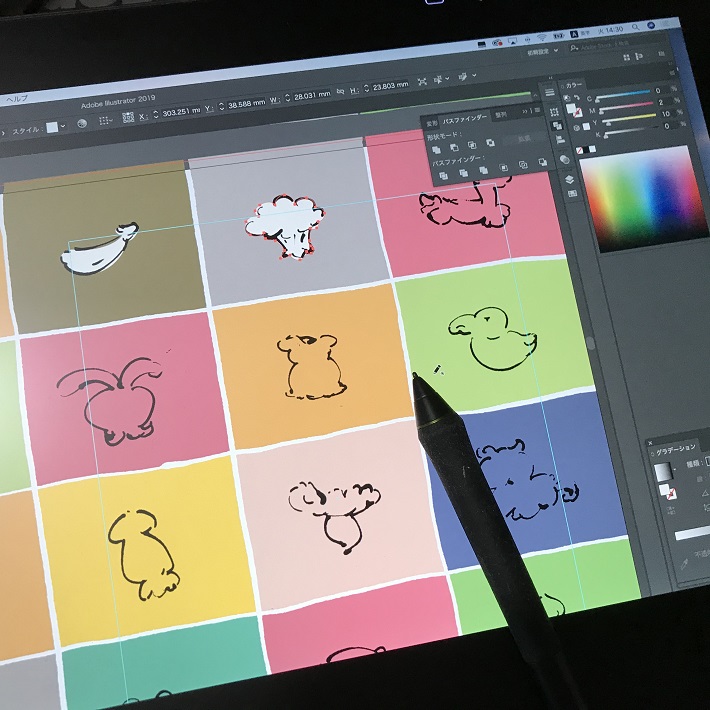Image resolution: width=710 pixels, height=710 pixels.
Task: Click the K black slider
Action: coord(632,130)
